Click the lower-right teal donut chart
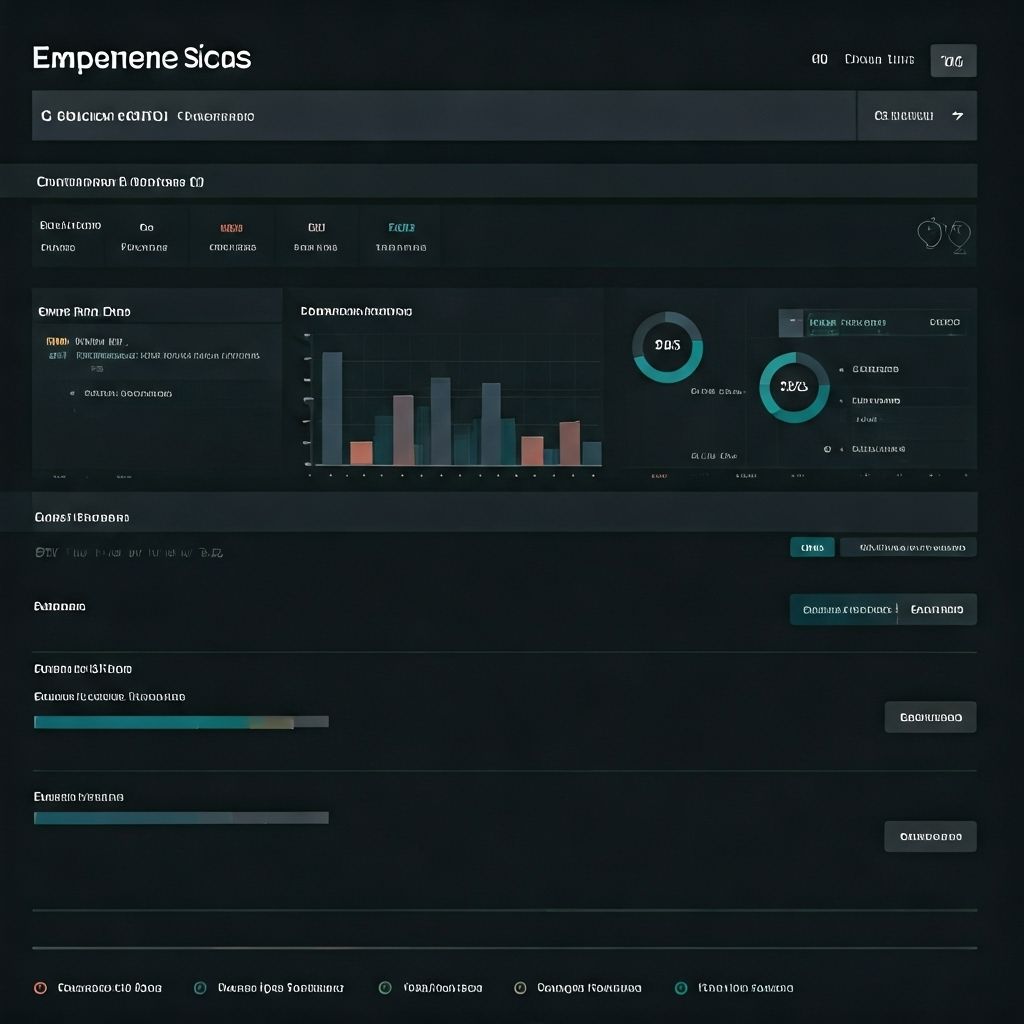The width and height of the screenshot is (1024, 1024). tap(794, 387)
